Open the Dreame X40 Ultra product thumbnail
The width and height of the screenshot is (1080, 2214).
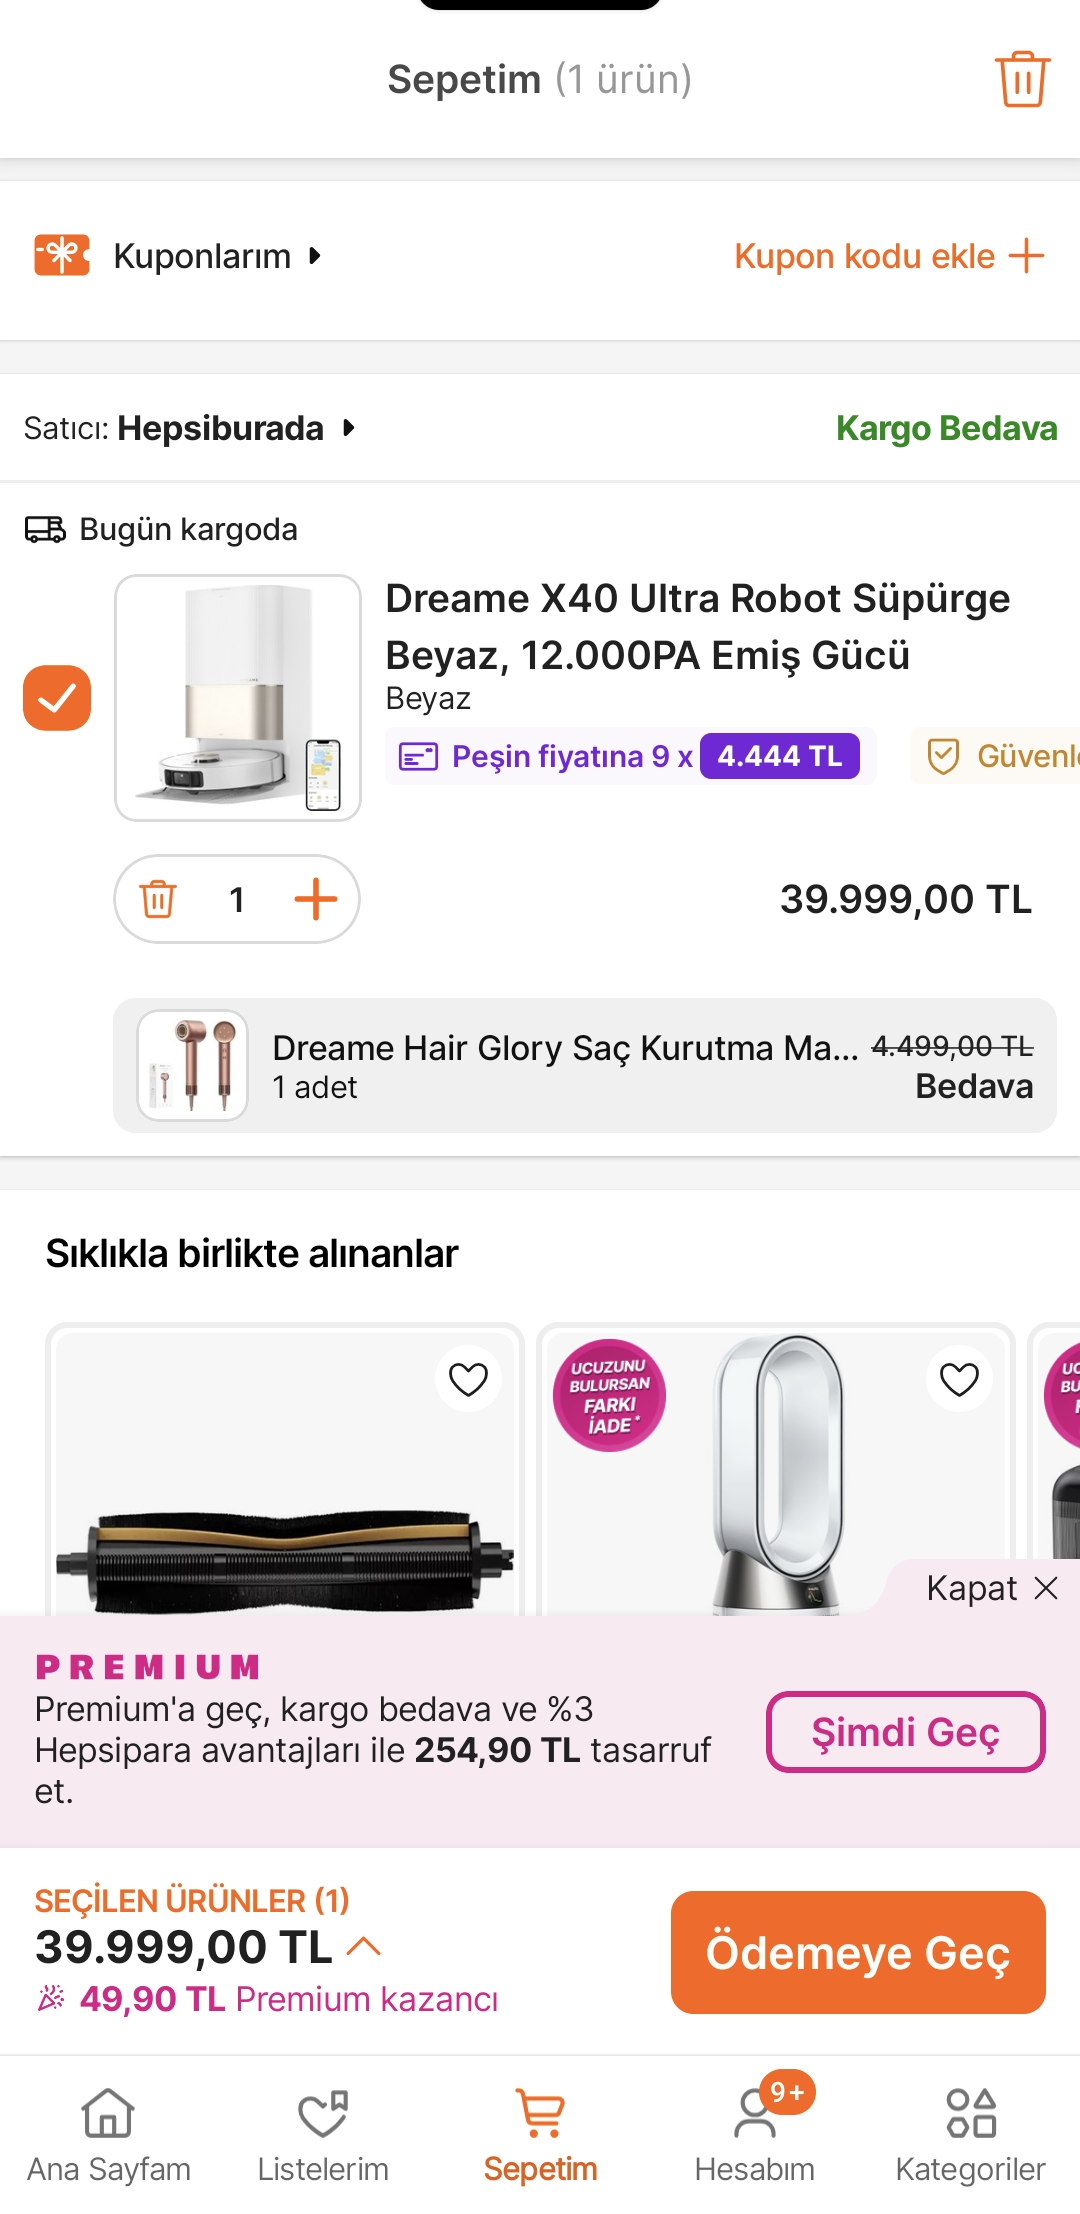pos(238,698)
